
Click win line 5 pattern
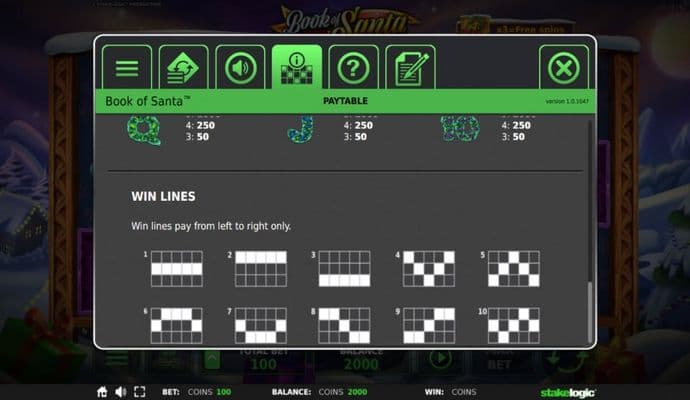[513, 268]
